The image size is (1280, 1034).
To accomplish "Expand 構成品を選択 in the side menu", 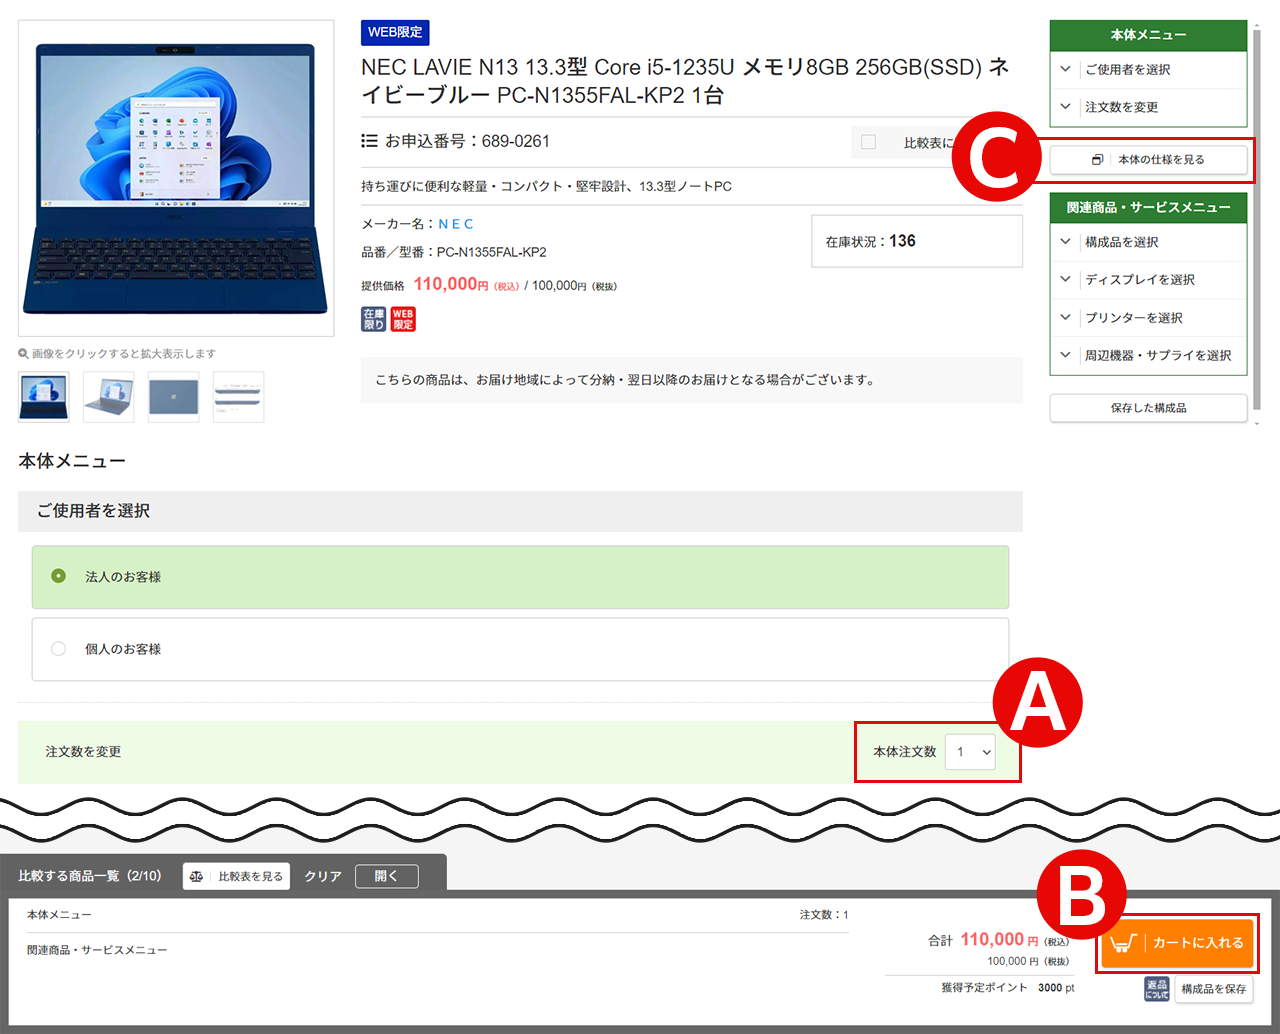I will (1148, 242).
